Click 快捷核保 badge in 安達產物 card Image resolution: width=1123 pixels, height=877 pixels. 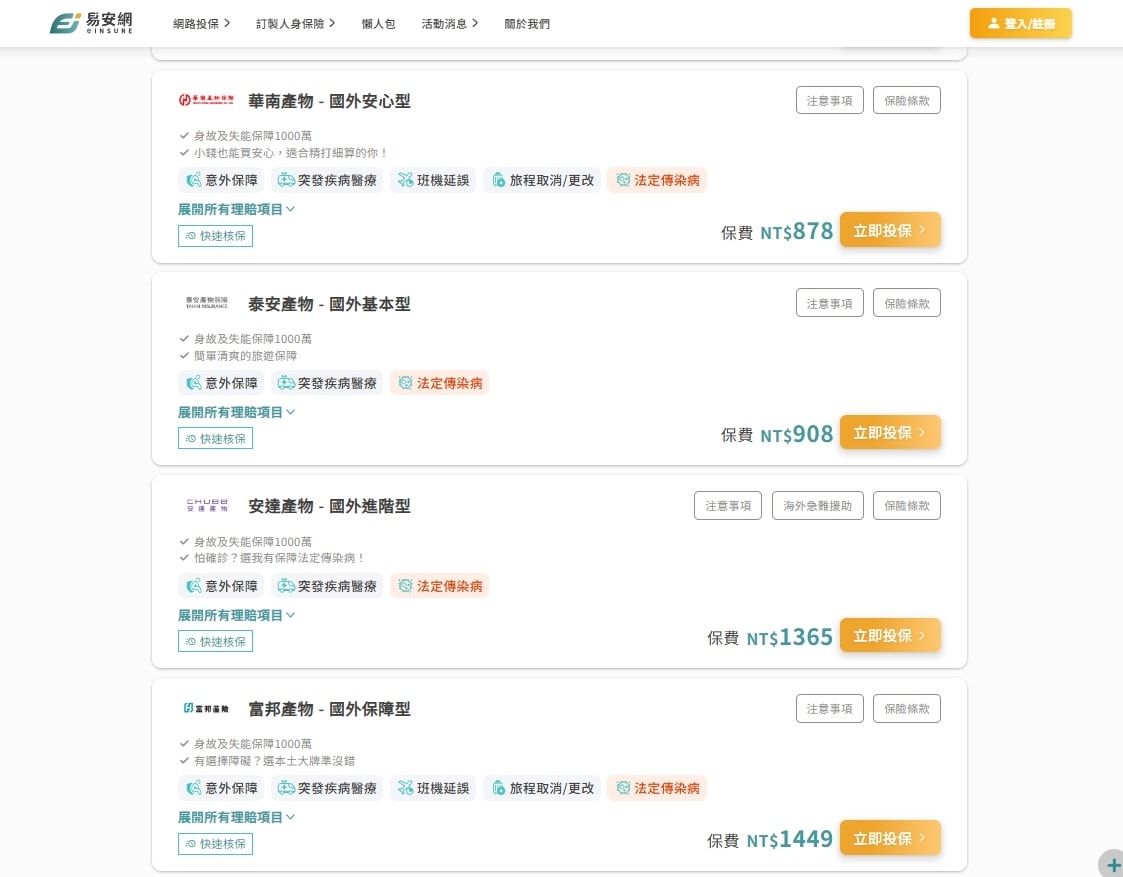[x=216, y=641]
